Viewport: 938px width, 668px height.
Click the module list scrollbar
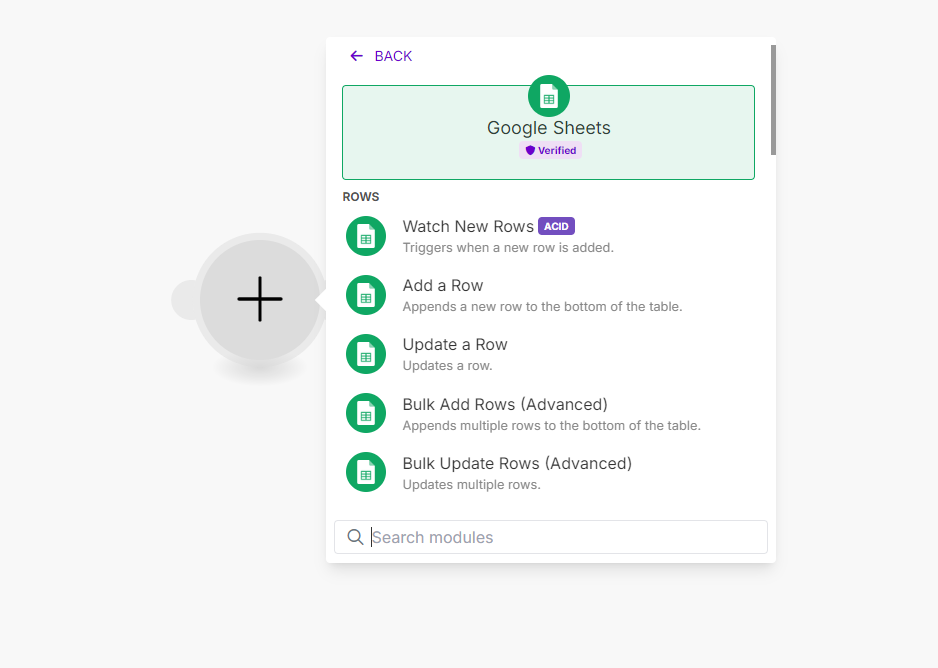coord(773,100)
